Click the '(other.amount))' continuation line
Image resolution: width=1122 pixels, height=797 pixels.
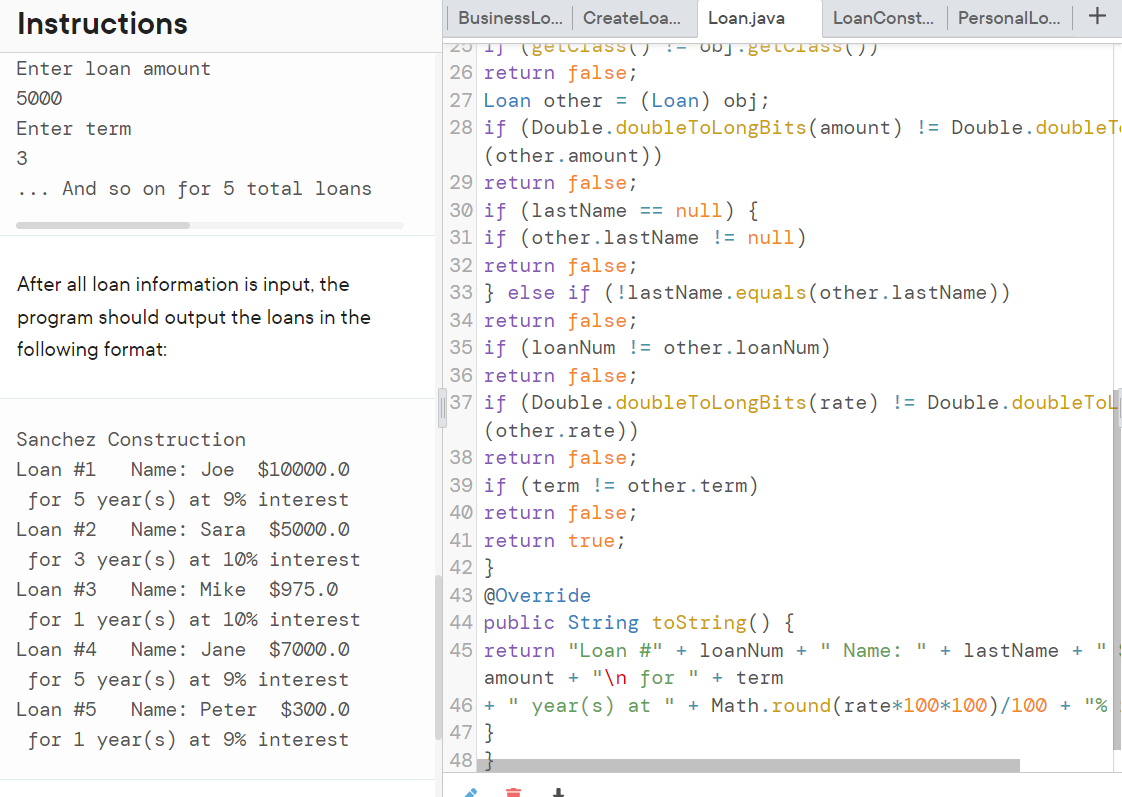572,155
